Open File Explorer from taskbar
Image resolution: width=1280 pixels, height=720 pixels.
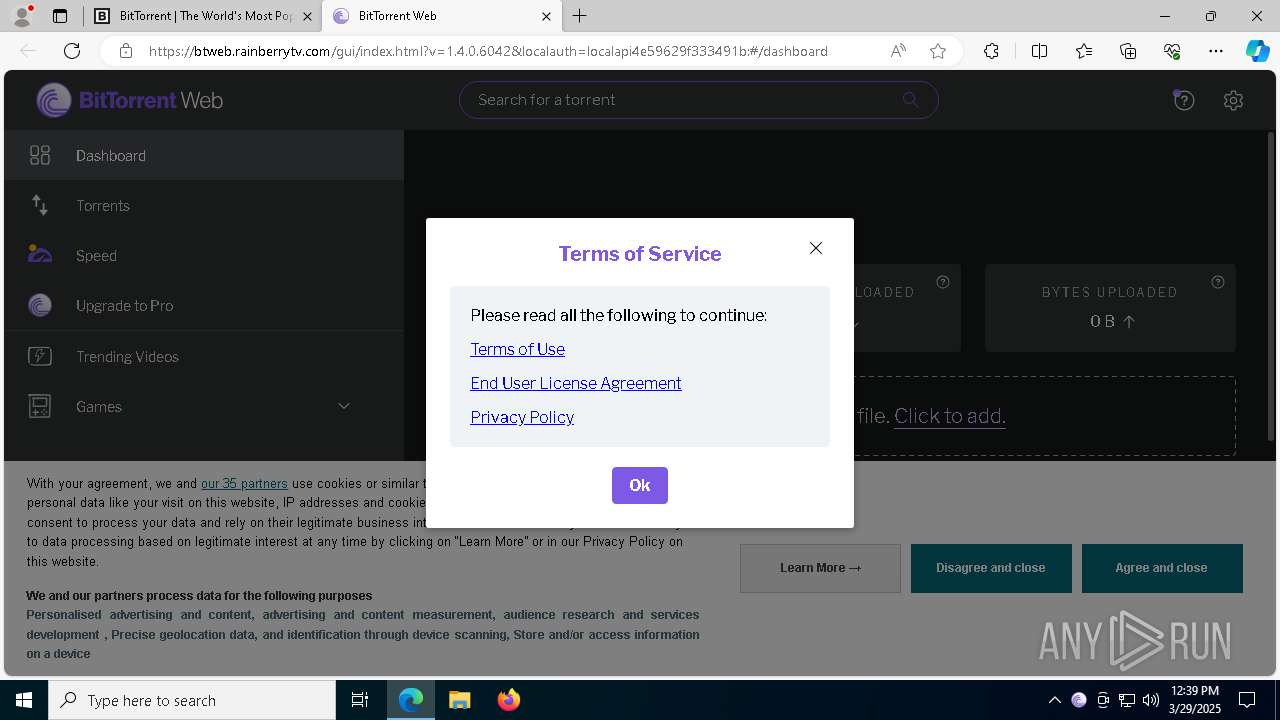tap(459, 700)
